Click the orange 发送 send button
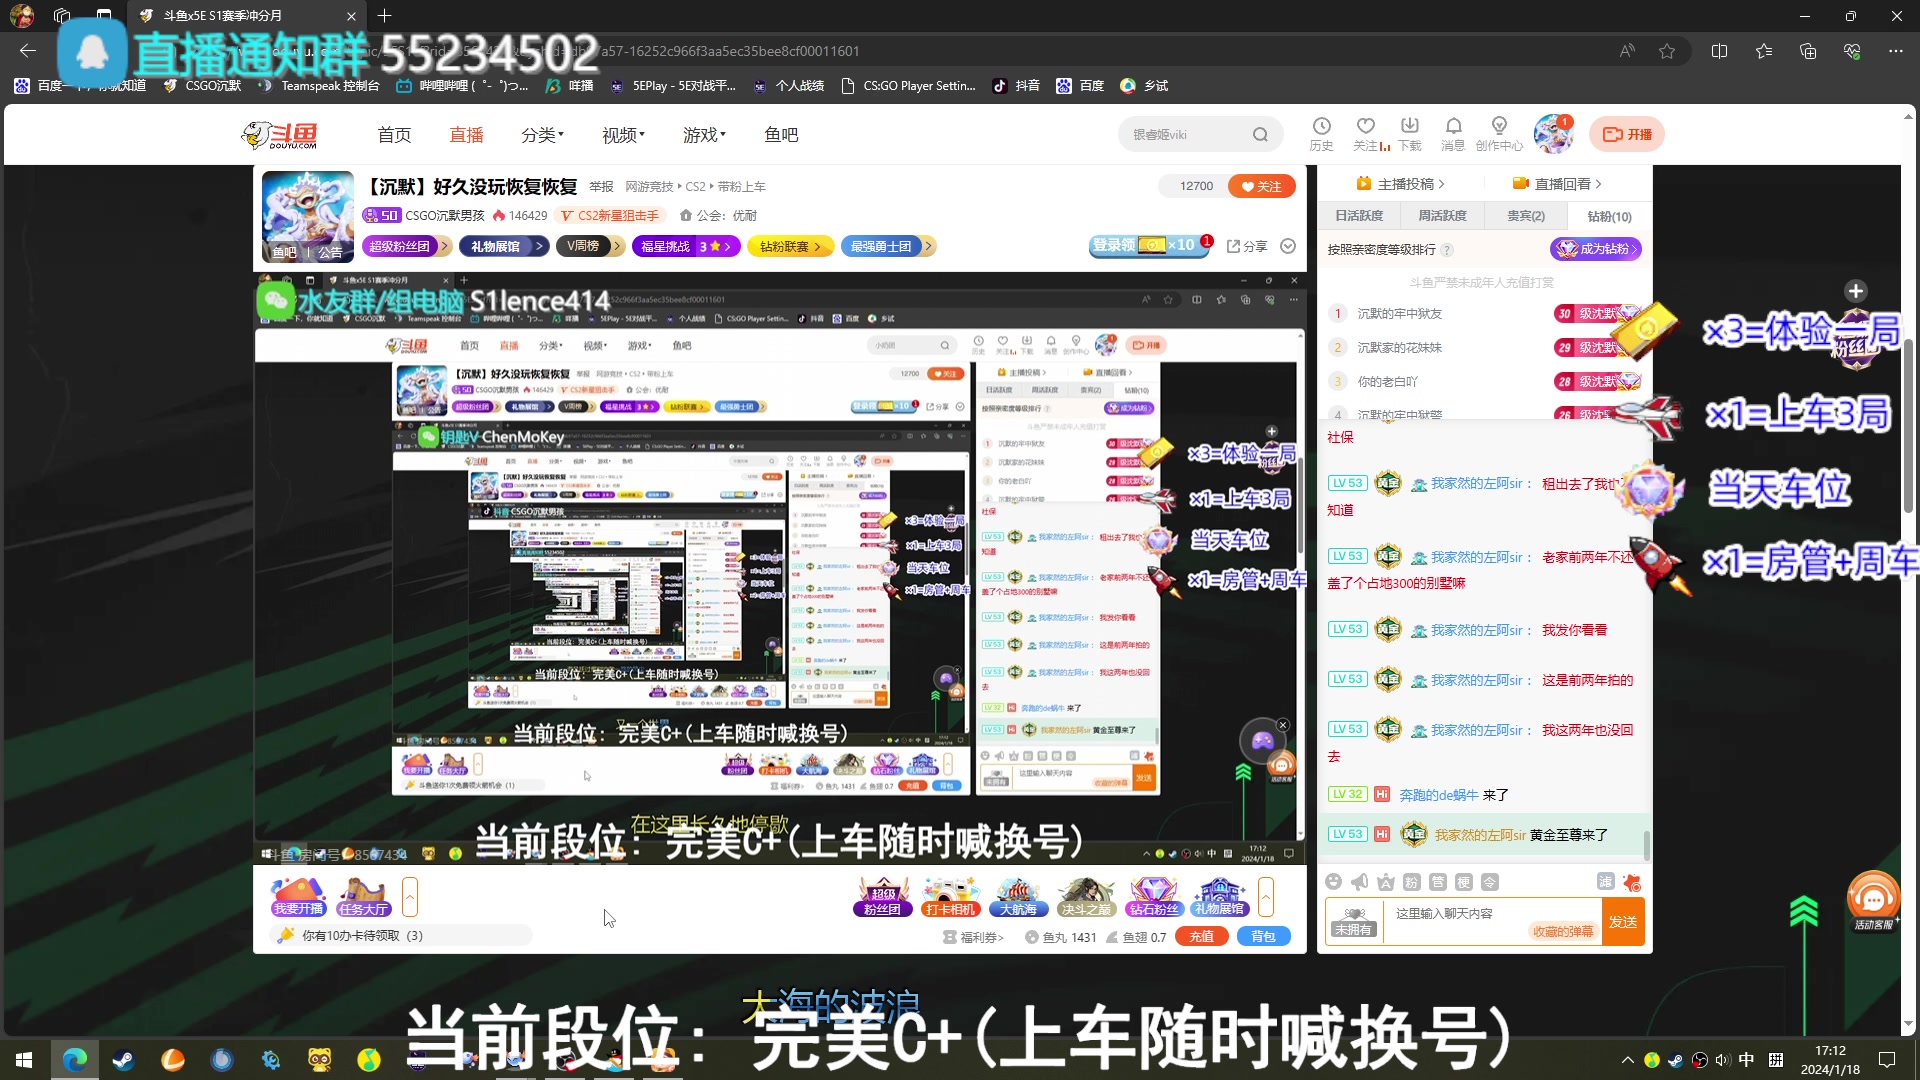Screen dimensions: 1920x1080 pos(1623,922)
